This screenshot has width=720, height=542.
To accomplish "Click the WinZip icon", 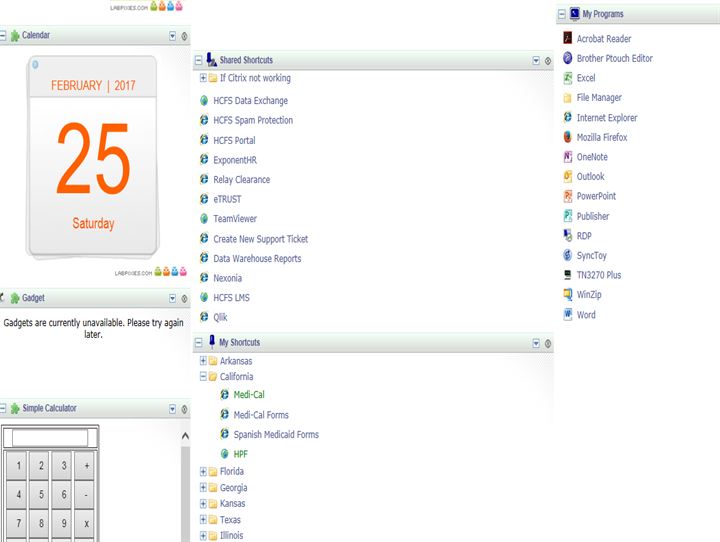I will [568, 295].
